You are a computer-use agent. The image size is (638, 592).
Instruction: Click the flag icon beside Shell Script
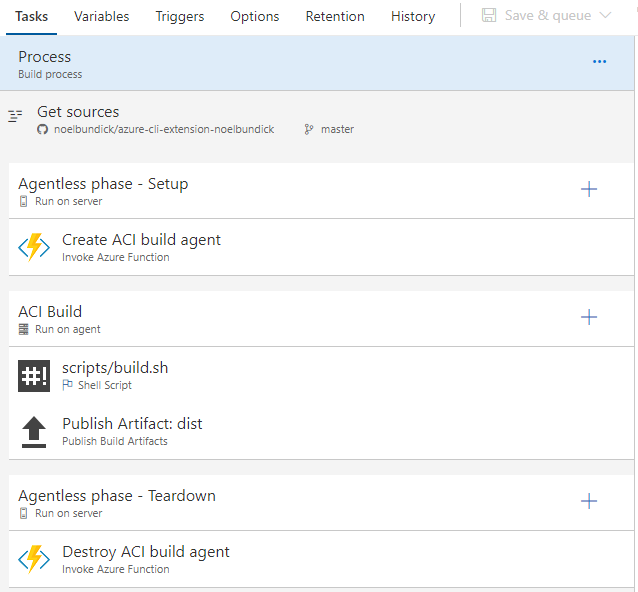[68, 385]
